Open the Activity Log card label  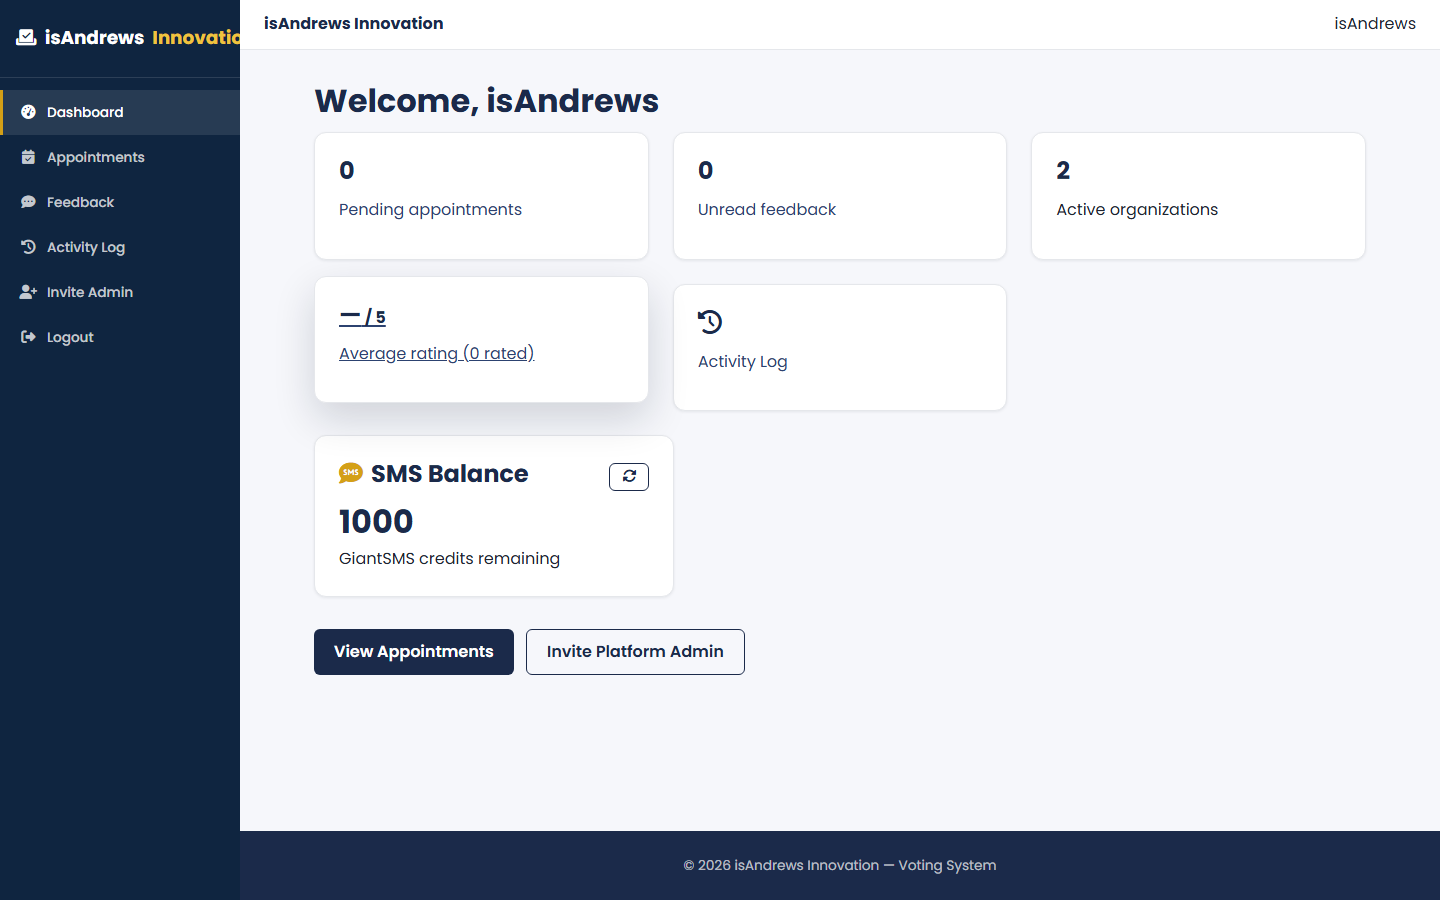click(x=743, y=361)
